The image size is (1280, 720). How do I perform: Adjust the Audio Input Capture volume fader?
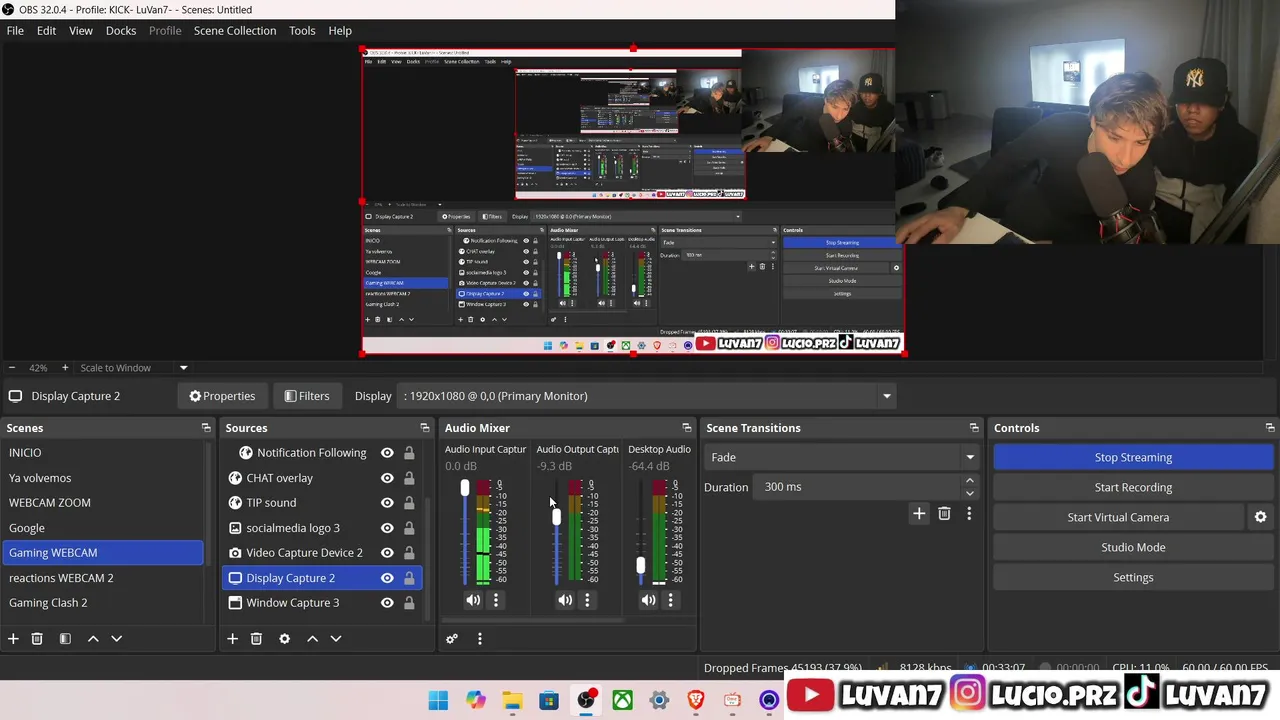coord(464,488)
